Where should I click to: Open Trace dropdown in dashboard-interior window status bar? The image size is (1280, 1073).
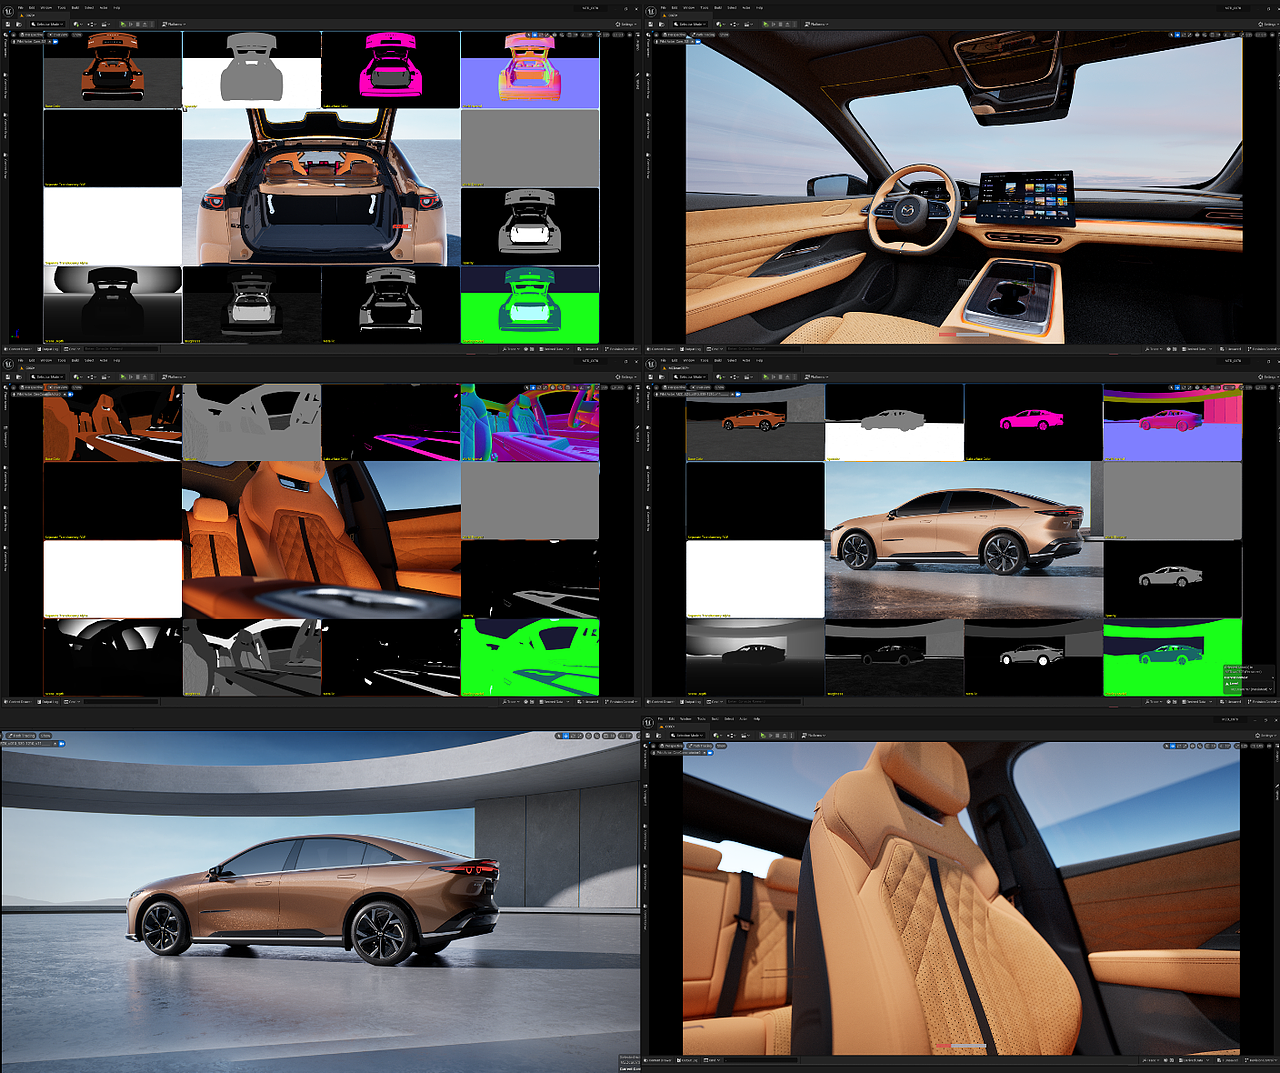(1155, 349)
